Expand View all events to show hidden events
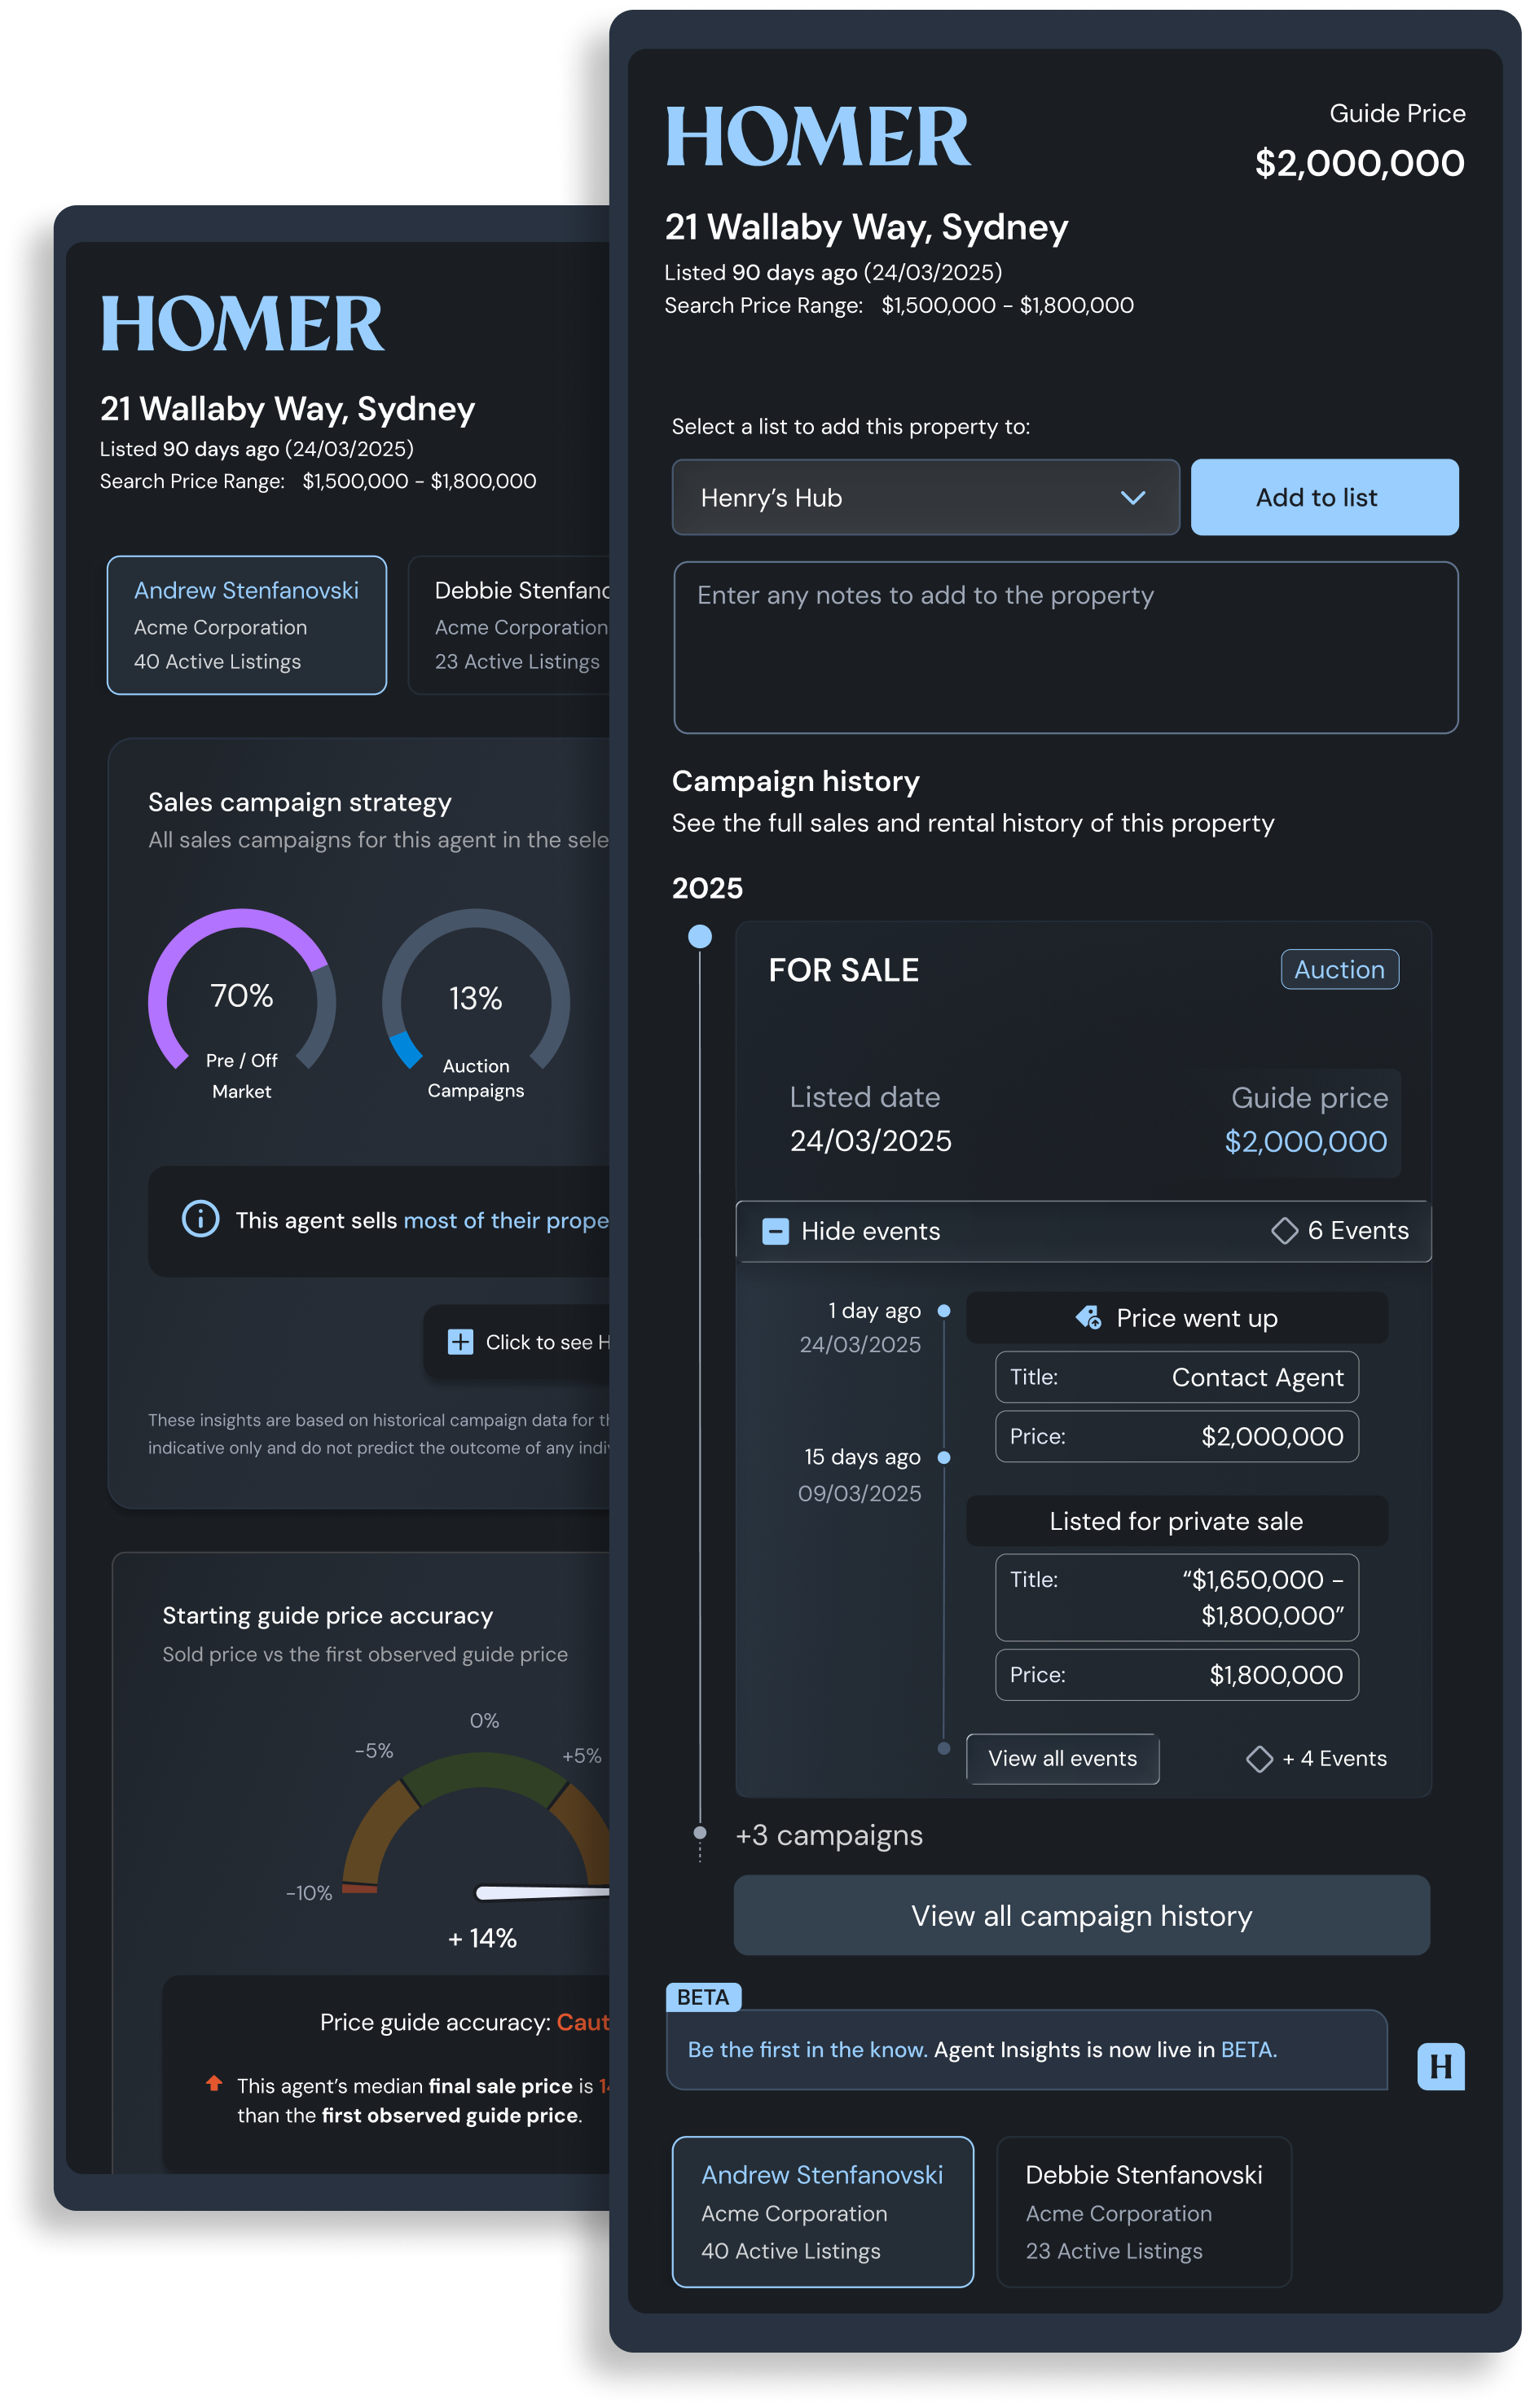The width and height of the screenshot is (1530, 2408). pos(1062,1758)
